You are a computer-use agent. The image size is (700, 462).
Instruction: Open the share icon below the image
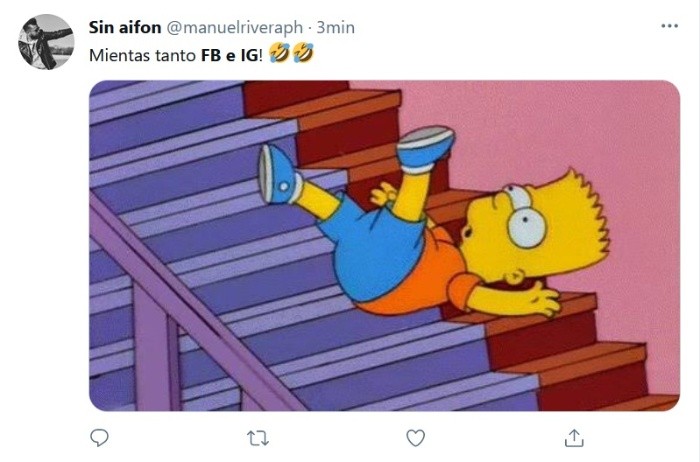click(574, 438)
